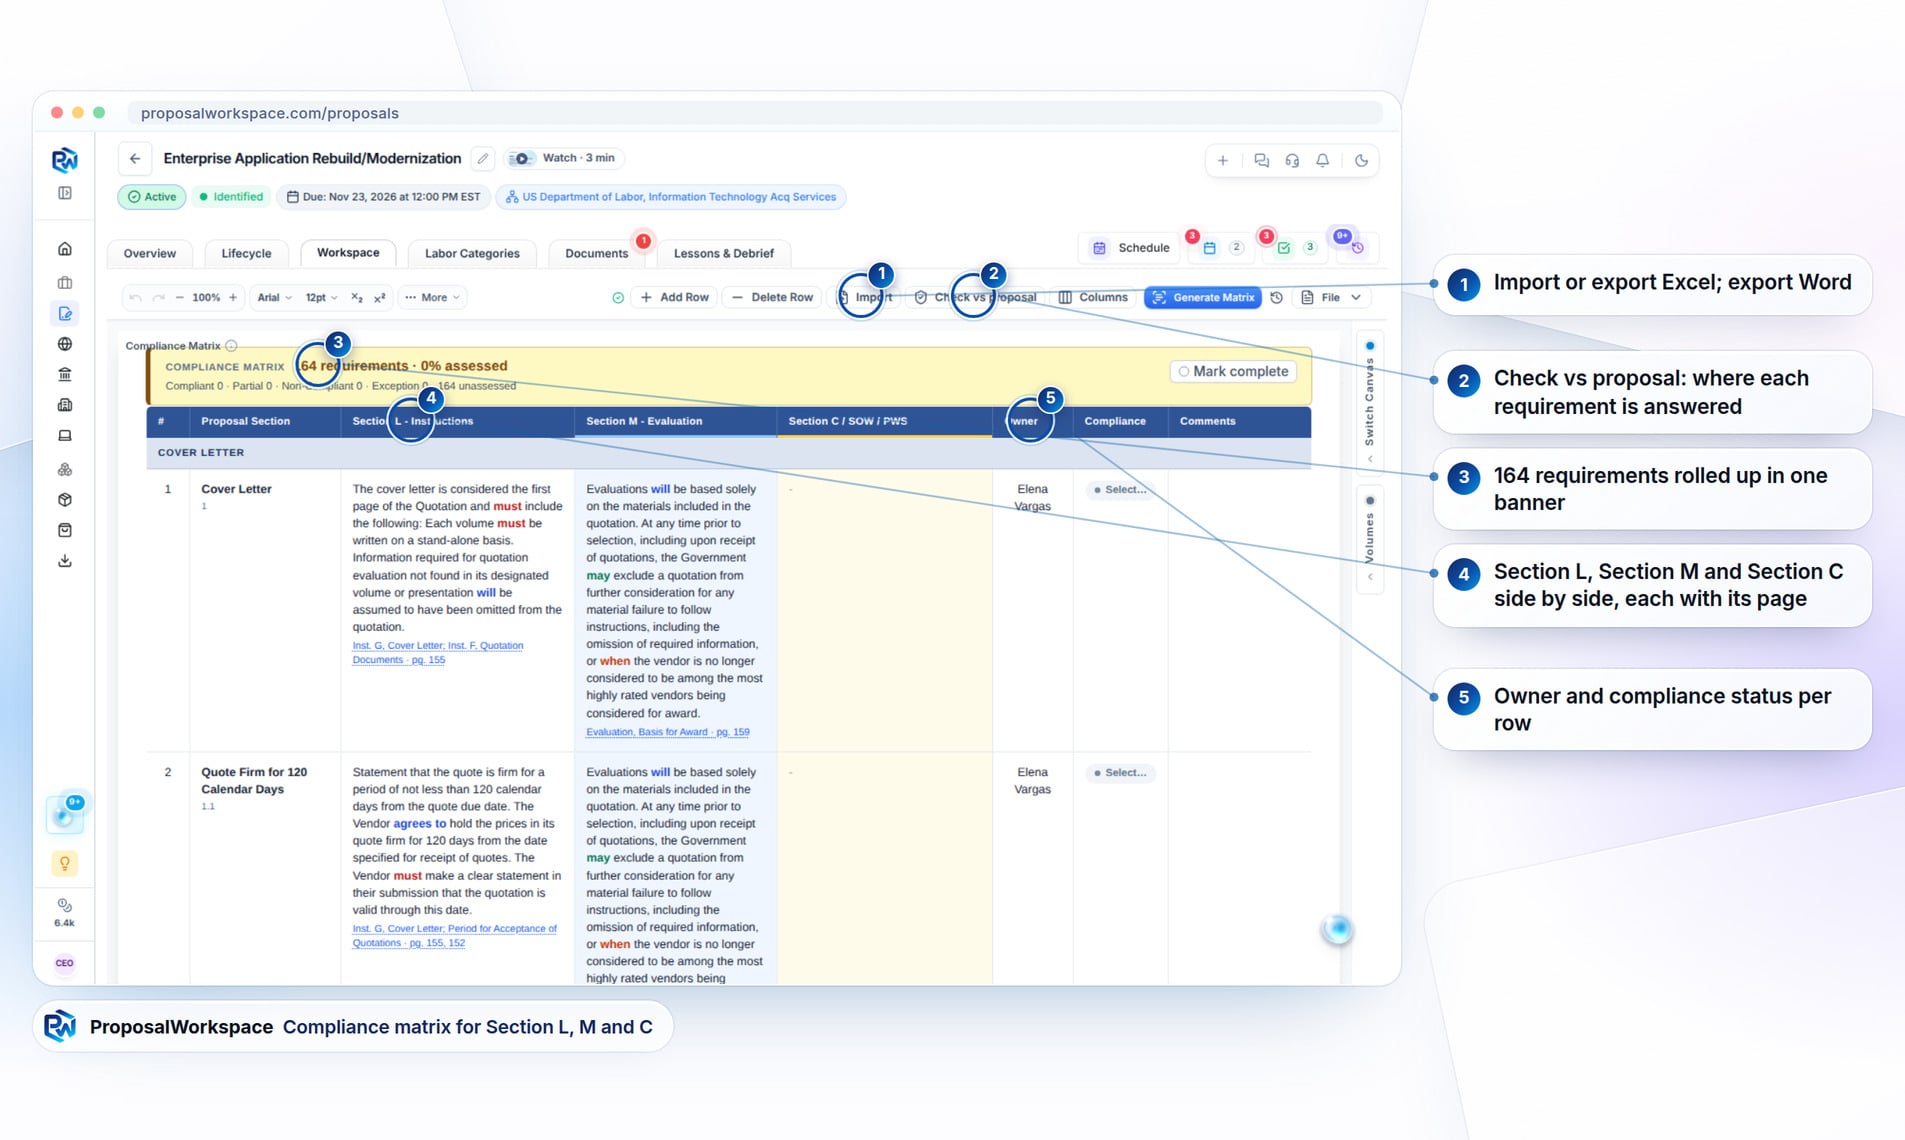The image size is (1905, 1140).
Task: Open the Arial font dropdown
Action: (274, 297)
